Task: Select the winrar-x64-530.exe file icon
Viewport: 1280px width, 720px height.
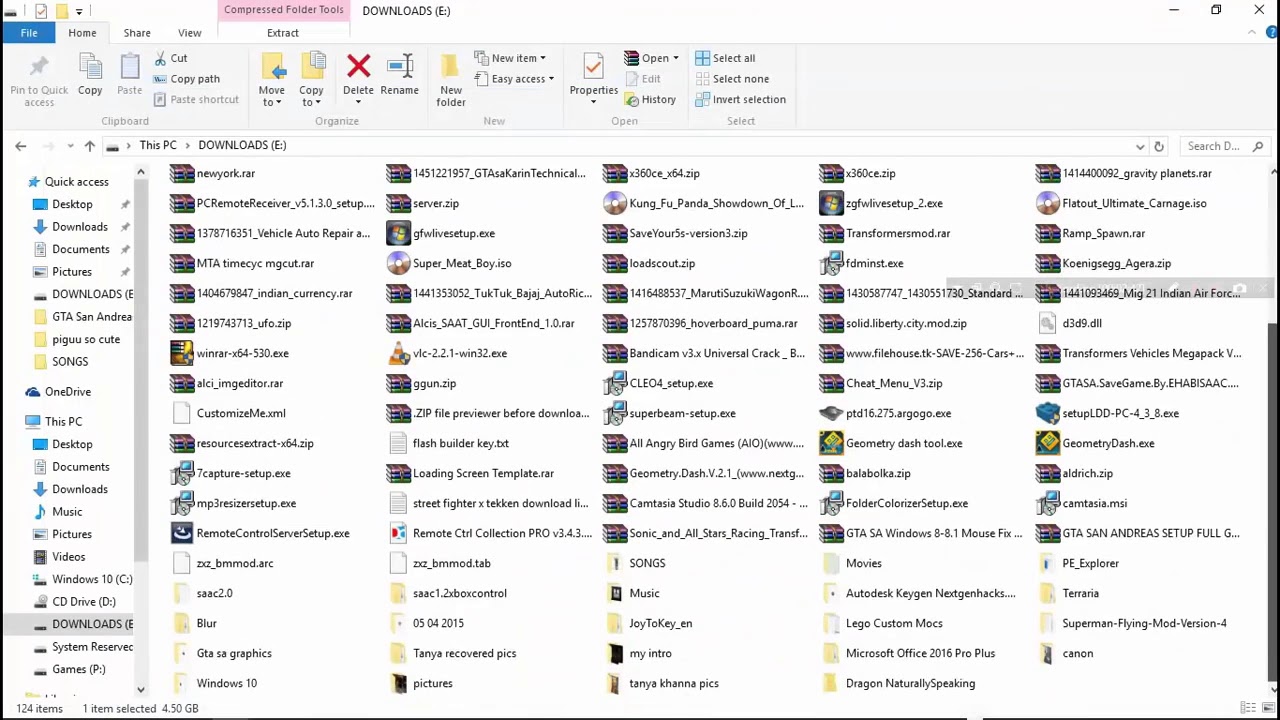Action: [181, 353]
